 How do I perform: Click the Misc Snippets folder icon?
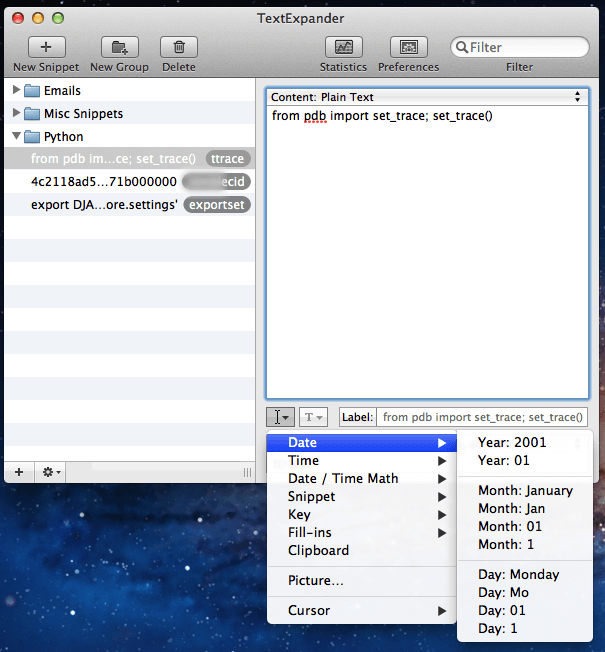(x=32, y=114)
